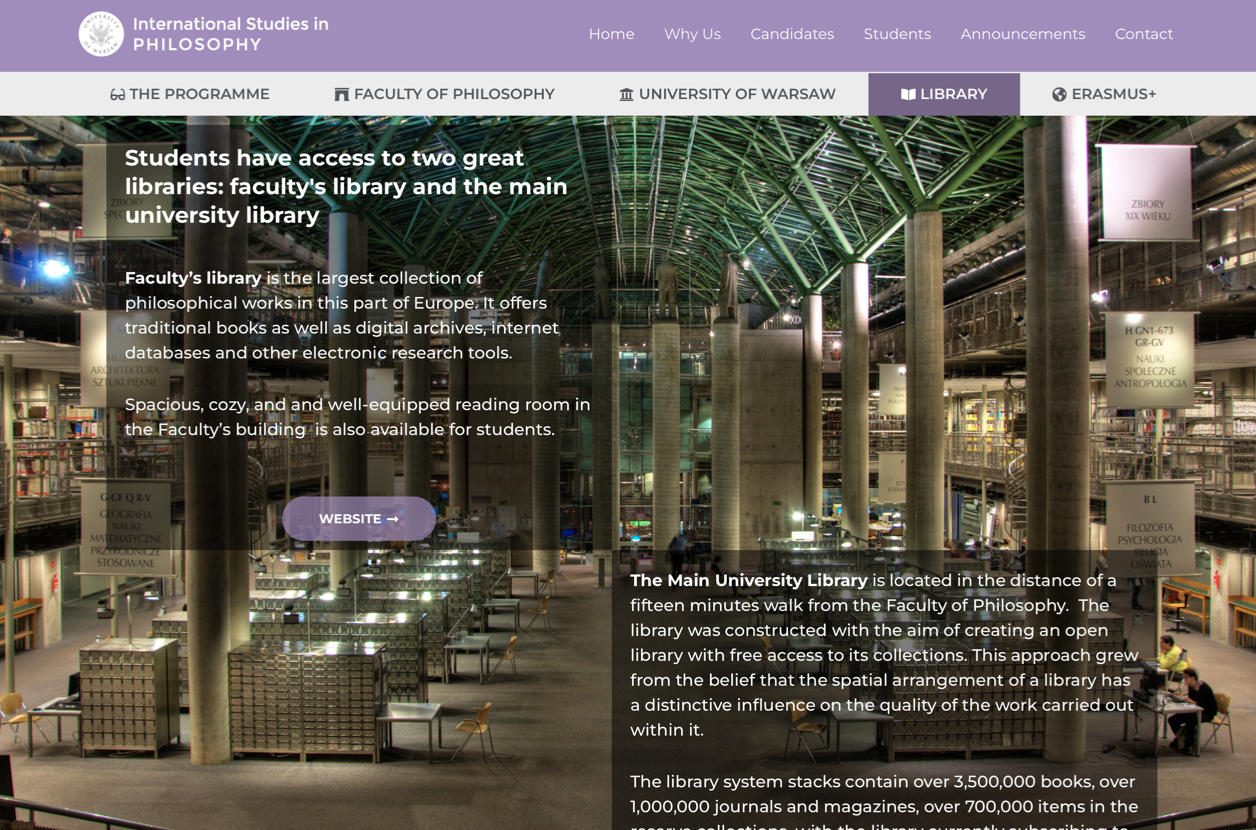Screen dimensions: 1256x830
Task: Click the bold "The Main University Library" text
Action: (749, 581)
